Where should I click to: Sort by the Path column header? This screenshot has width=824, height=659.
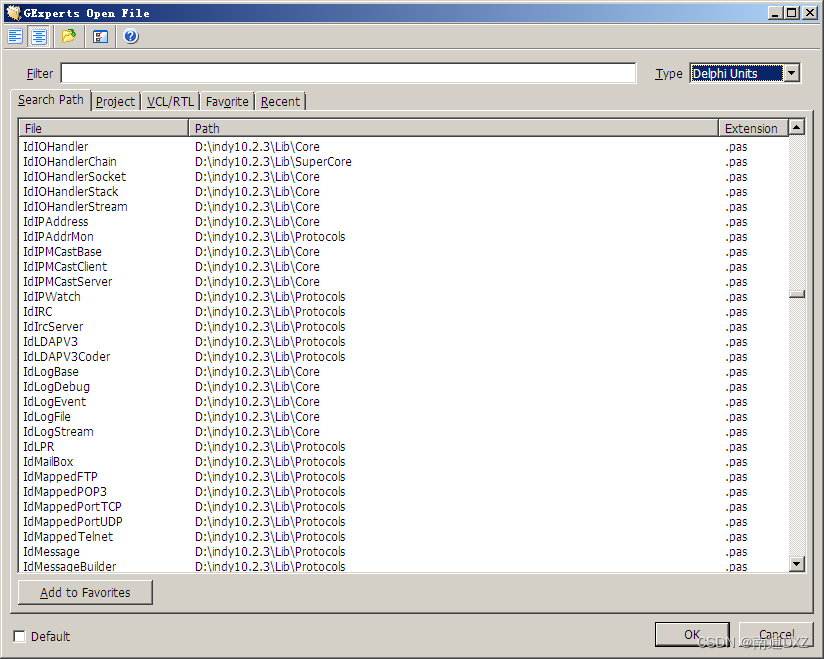454,128
